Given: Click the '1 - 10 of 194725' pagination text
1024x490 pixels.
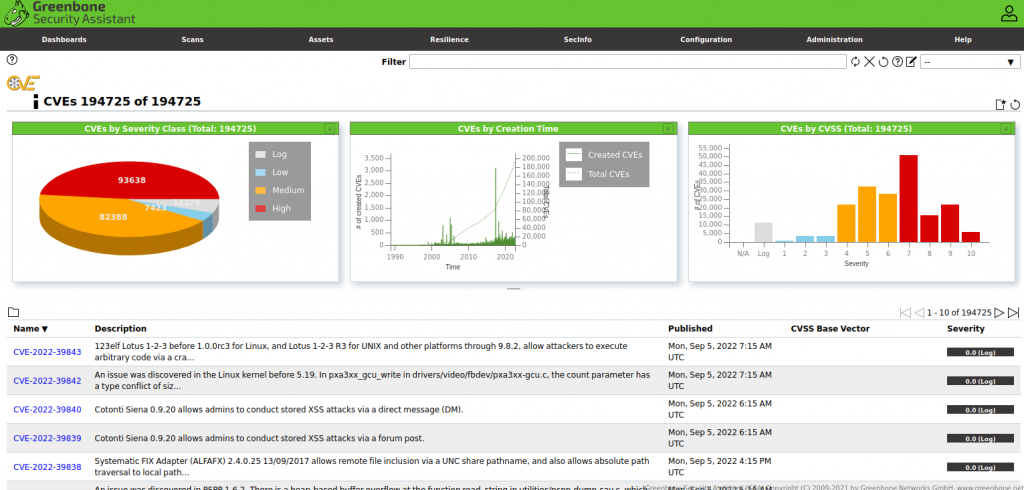Looking at the screenshot, I should point(959,313).
